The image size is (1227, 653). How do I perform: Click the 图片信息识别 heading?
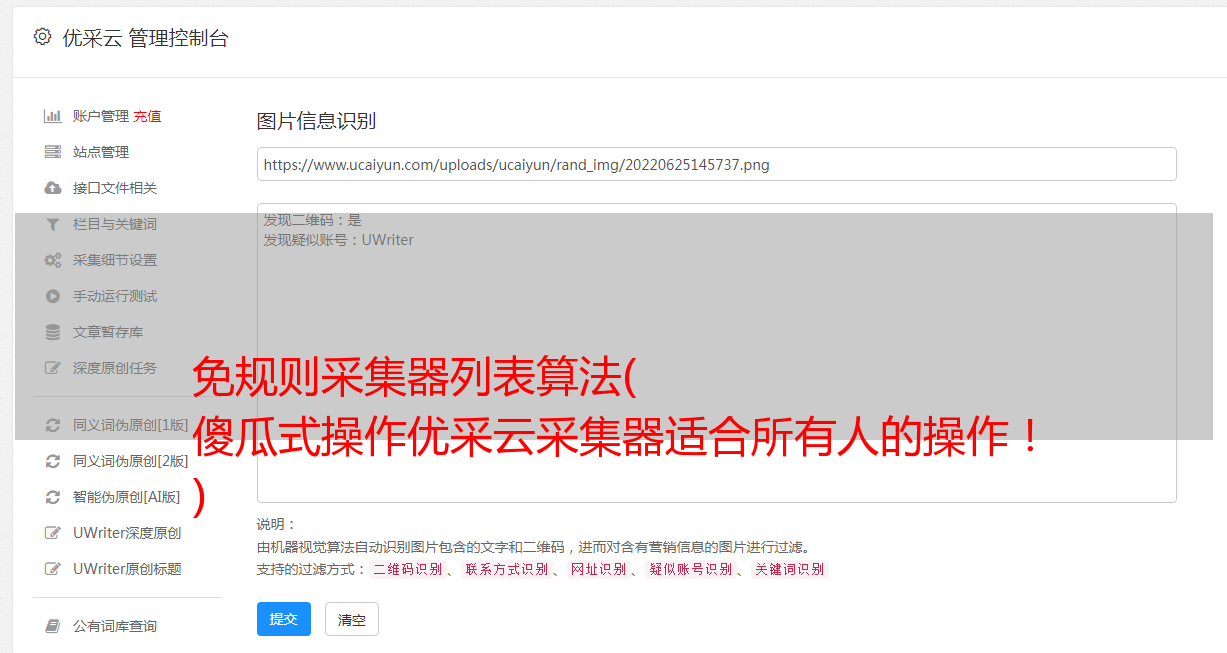click(316, 122)
